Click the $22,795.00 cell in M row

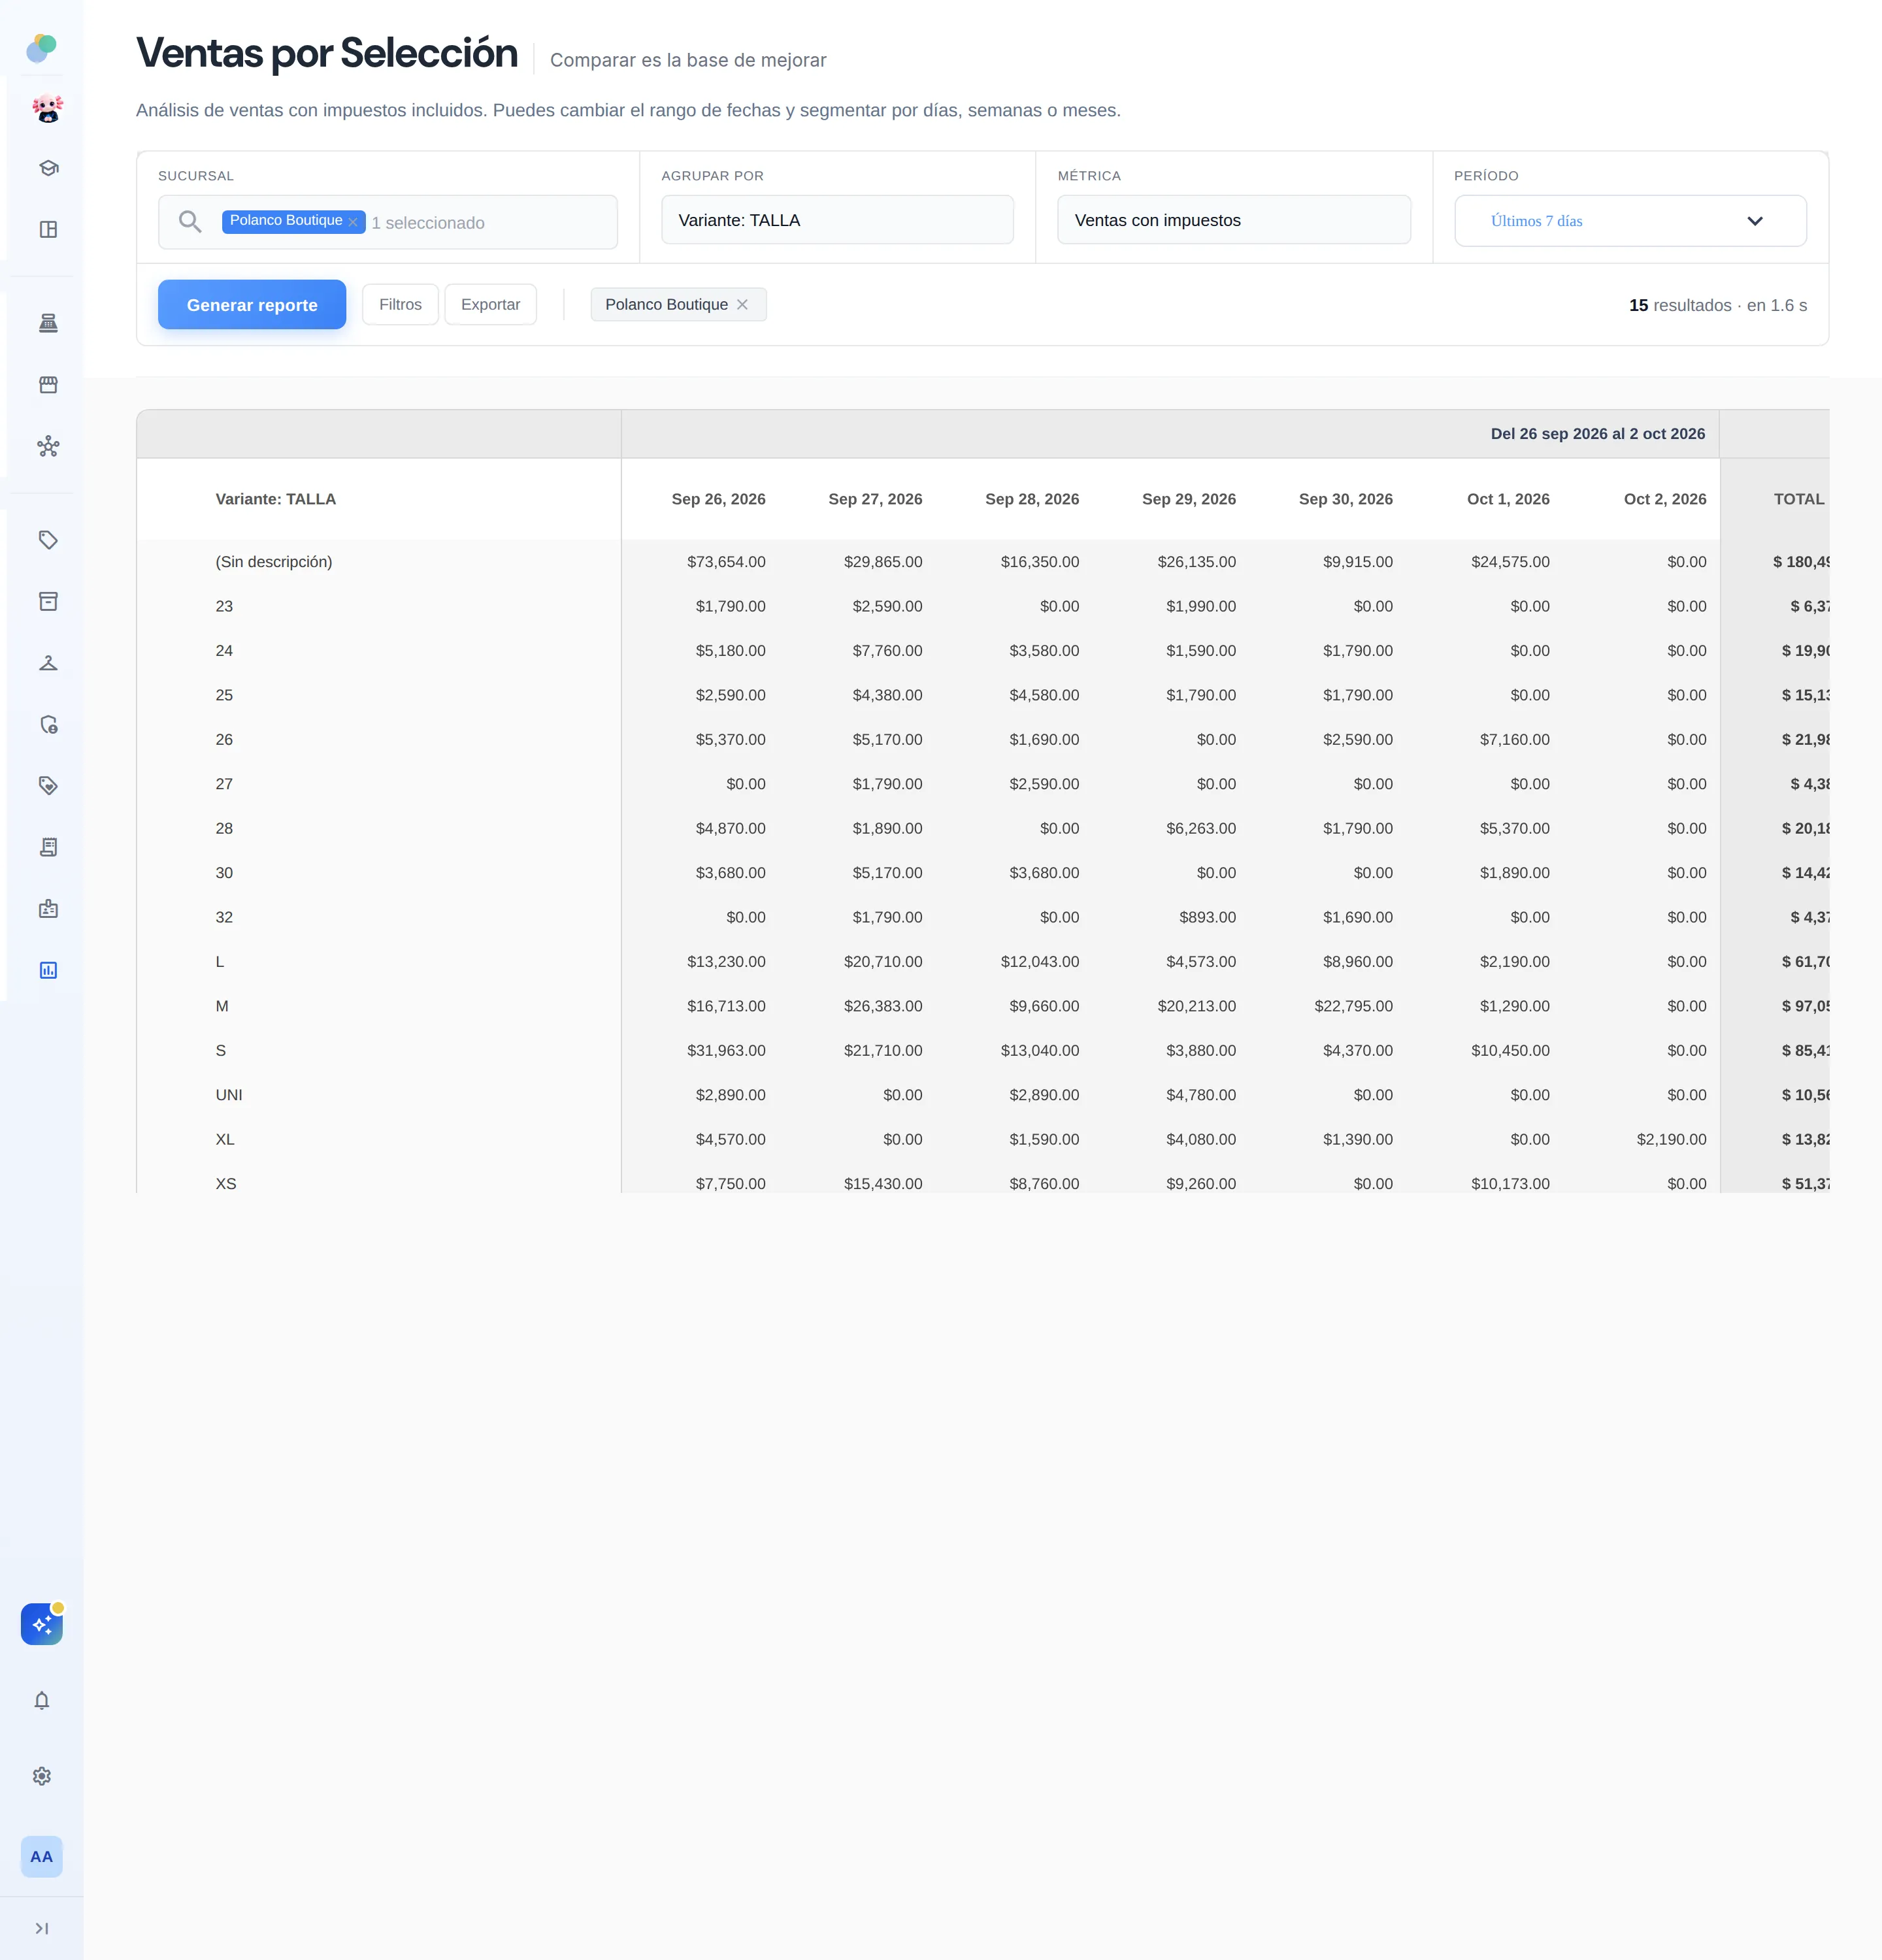[1353, 1006]
